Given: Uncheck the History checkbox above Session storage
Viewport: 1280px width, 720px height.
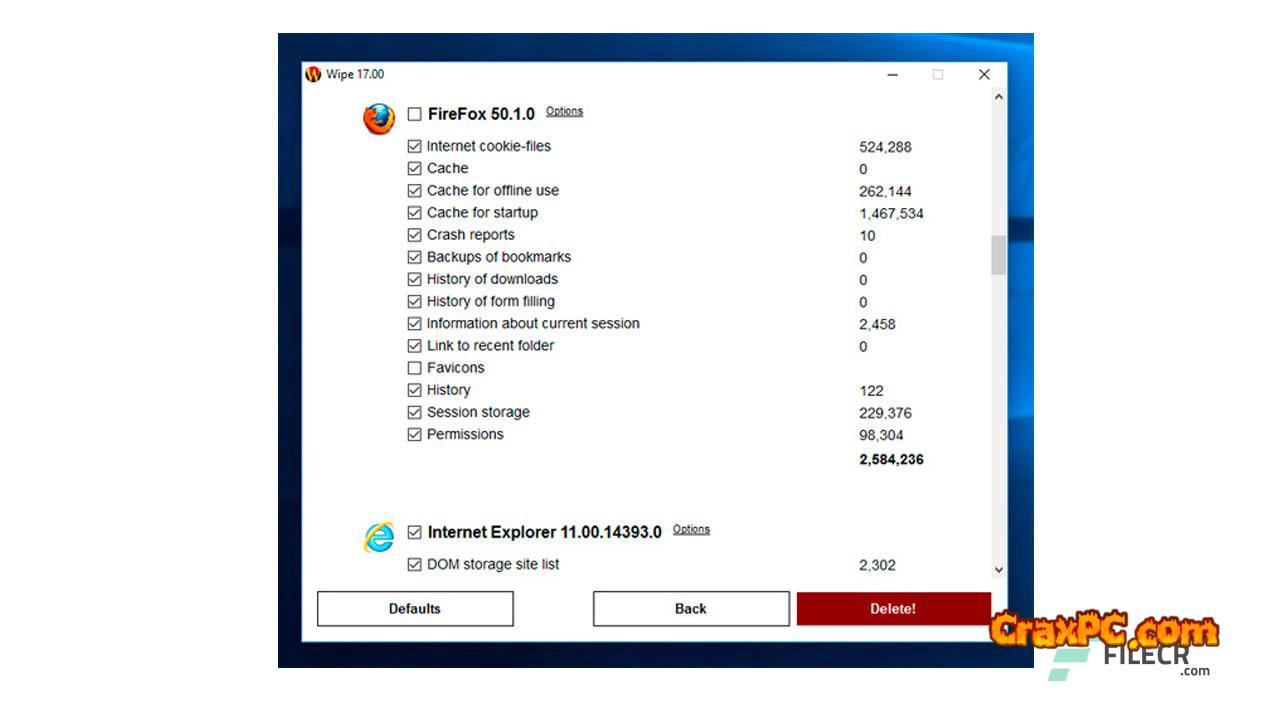Looking at the screenshot, I should click(414, 390).
